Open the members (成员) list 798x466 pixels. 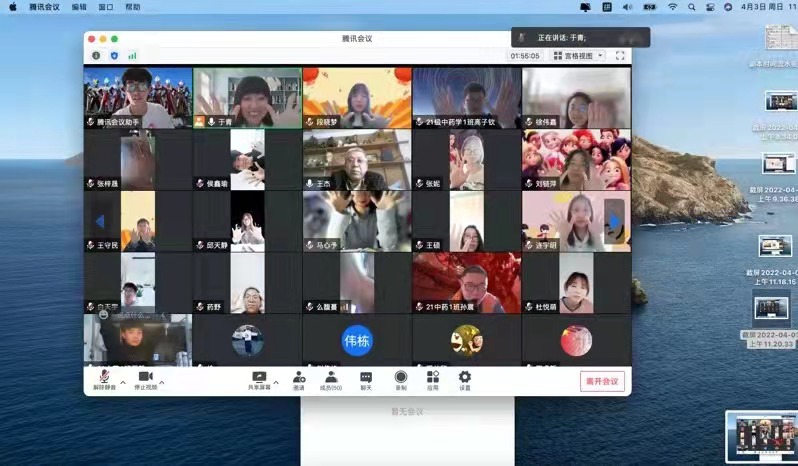tap(331, 378)
